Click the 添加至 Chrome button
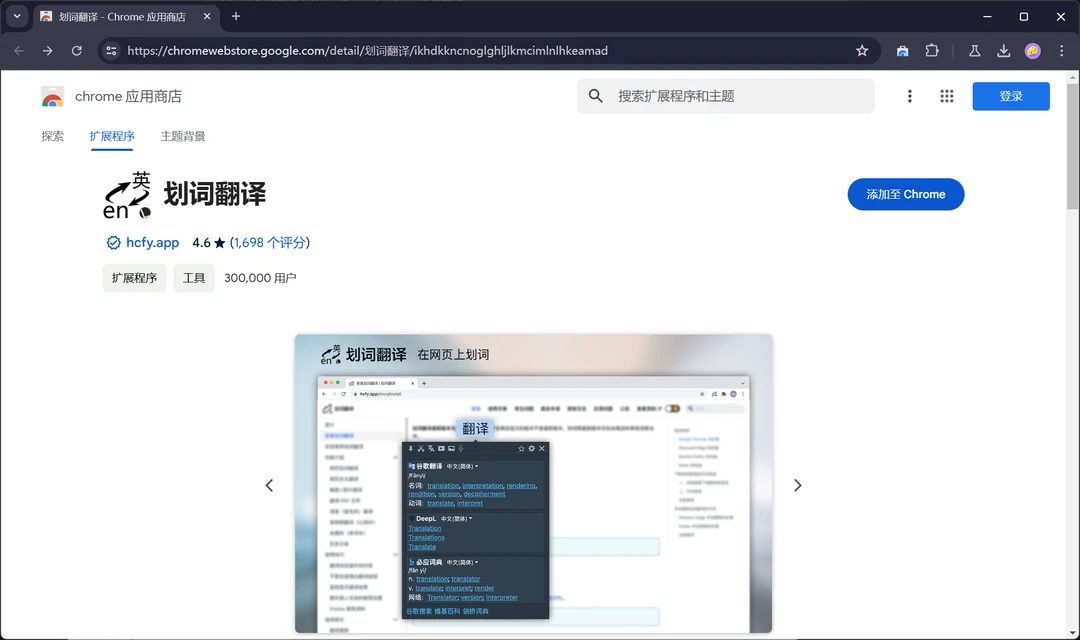This screenshot has width=1080, height=640. click(905, 194)
